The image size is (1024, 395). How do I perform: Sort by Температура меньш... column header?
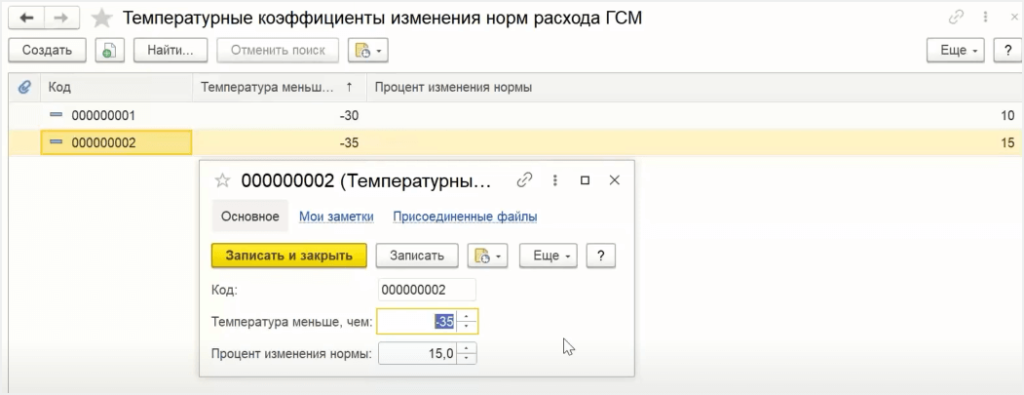280,87
